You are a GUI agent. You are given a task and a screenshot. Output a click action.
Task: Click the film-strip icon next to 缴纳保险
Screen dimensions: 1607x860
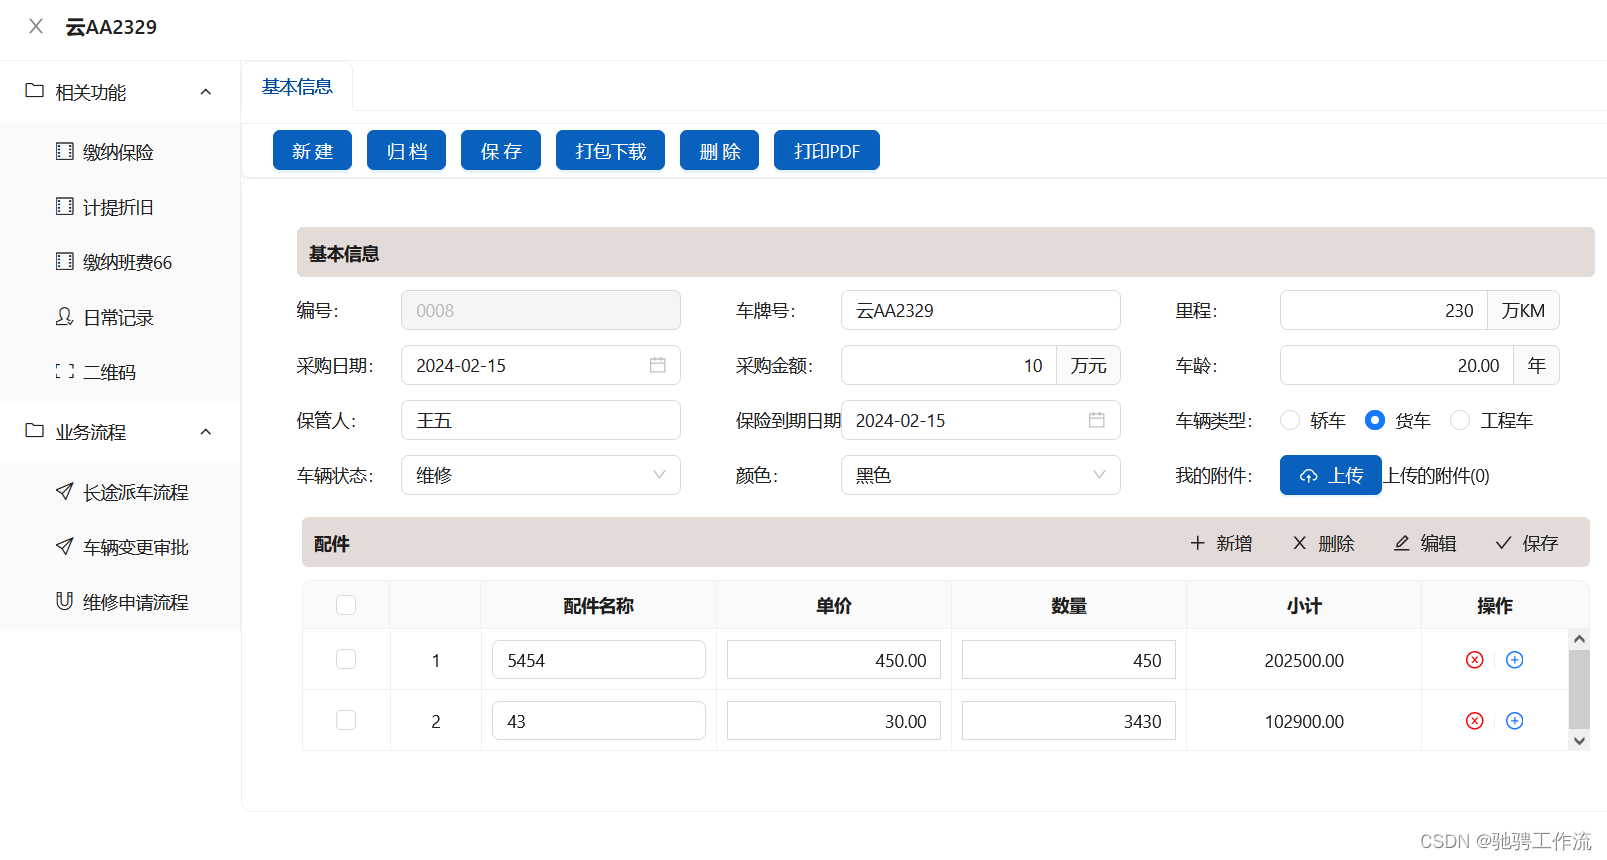(x=64, y=152)
